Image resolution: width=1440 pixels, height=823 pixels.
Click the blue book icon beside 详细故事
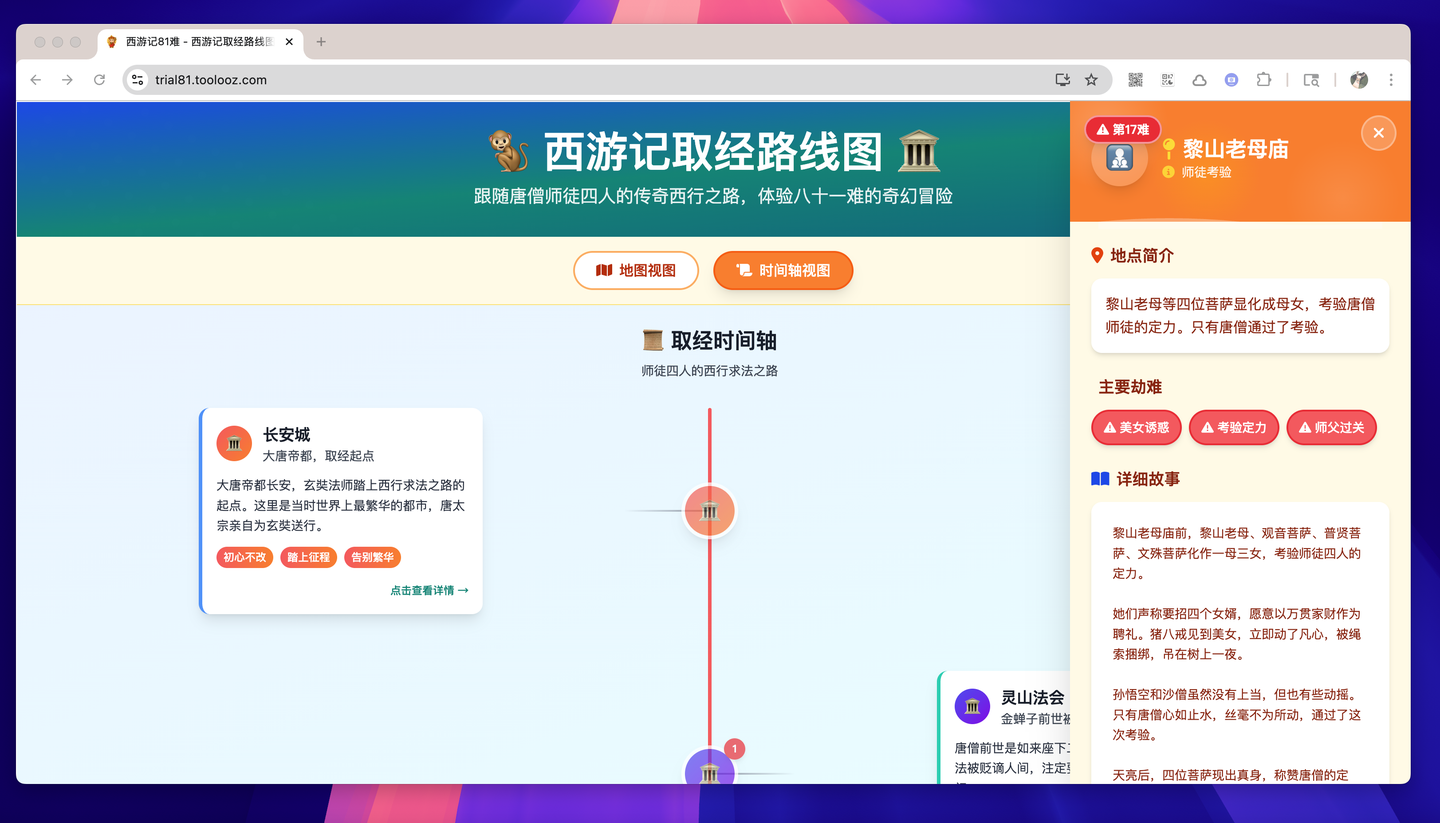(x=1098, y=478)
